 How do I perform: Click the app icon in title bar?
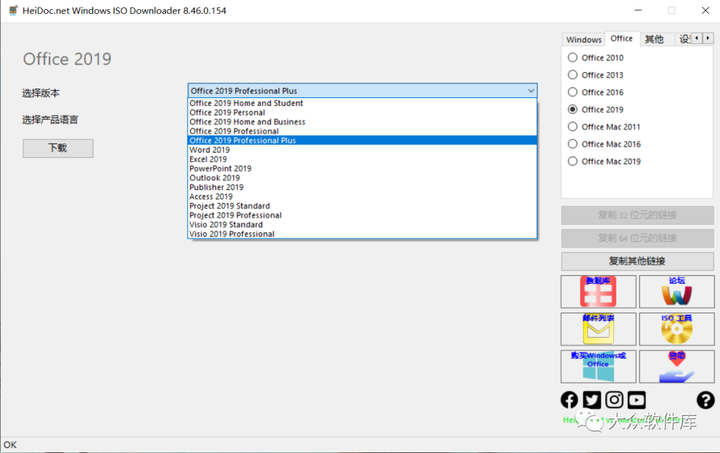tap(13, 10)
